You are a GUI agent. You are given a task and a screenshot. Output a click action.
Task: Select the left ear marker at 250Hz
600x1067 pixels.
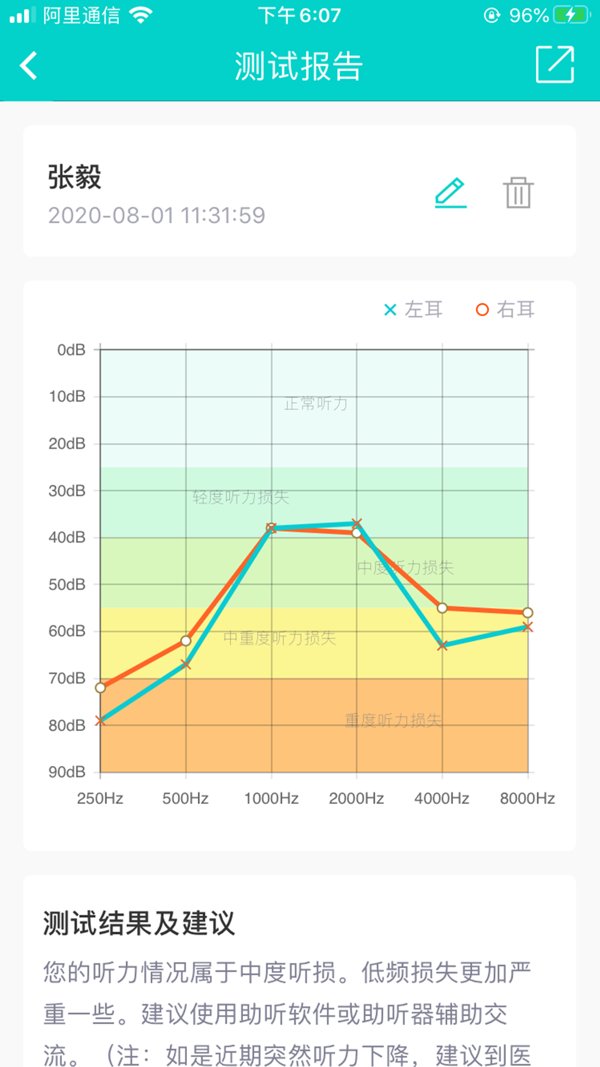(101, 721)
